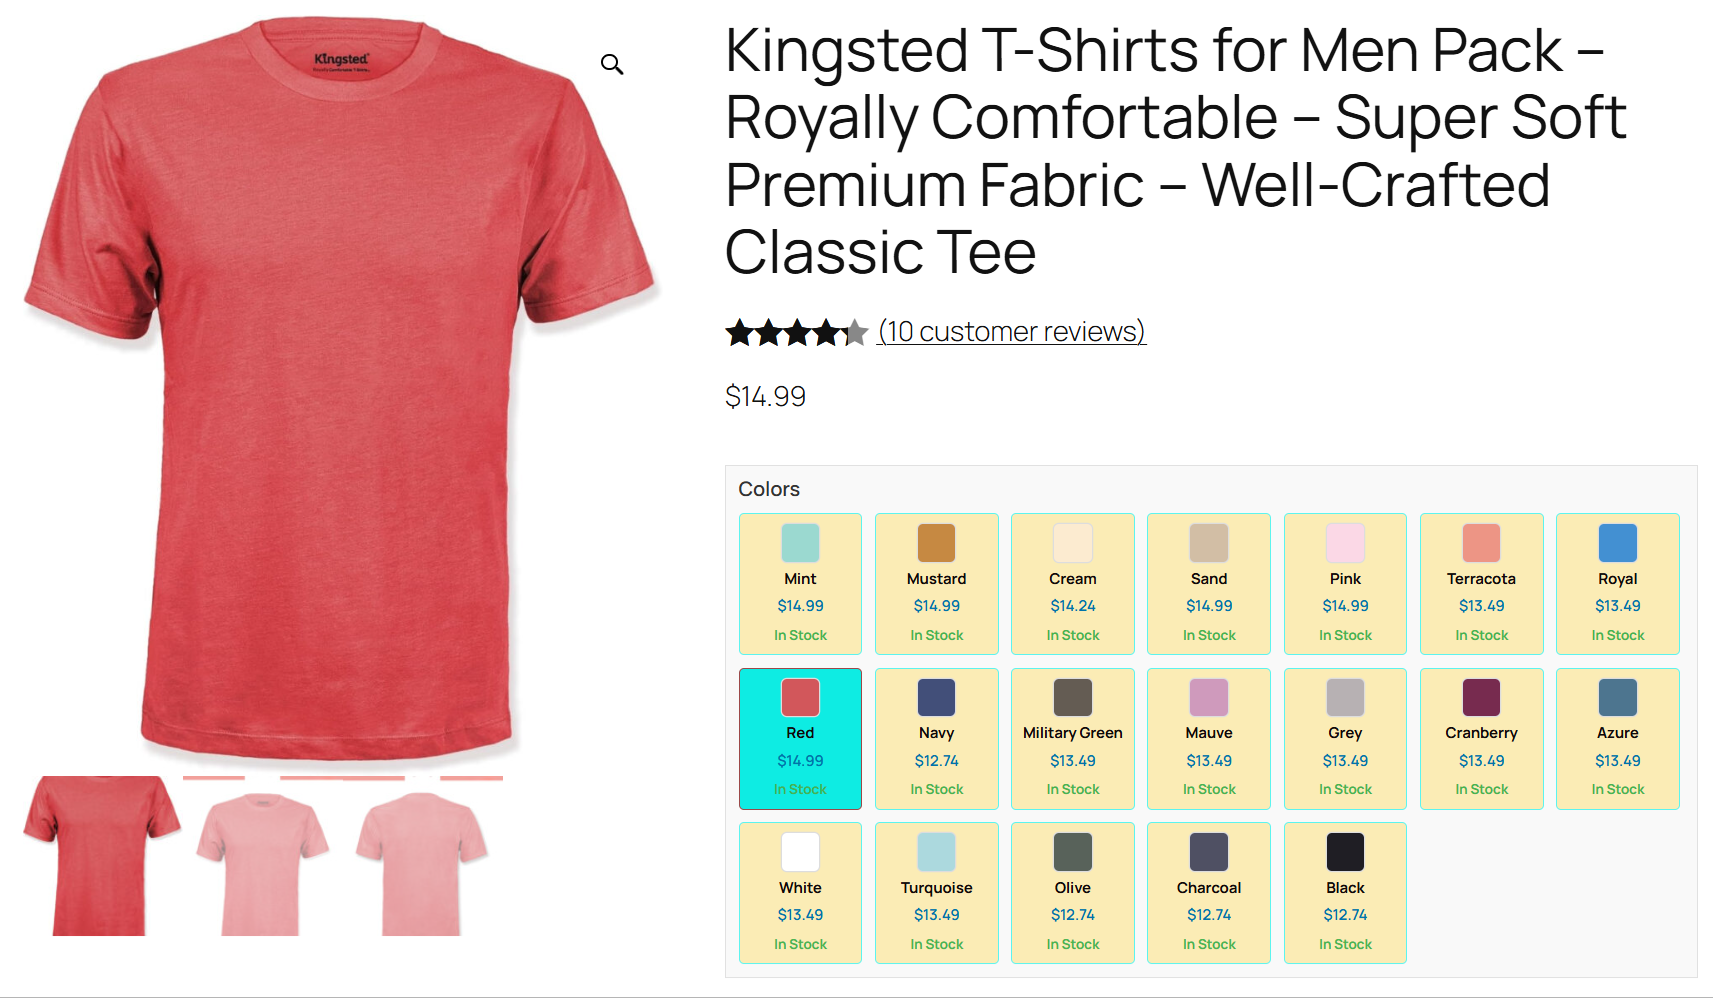Pick the Cream color swatch
This screenshot has width=1713, height=998.
pos(1072,583)
